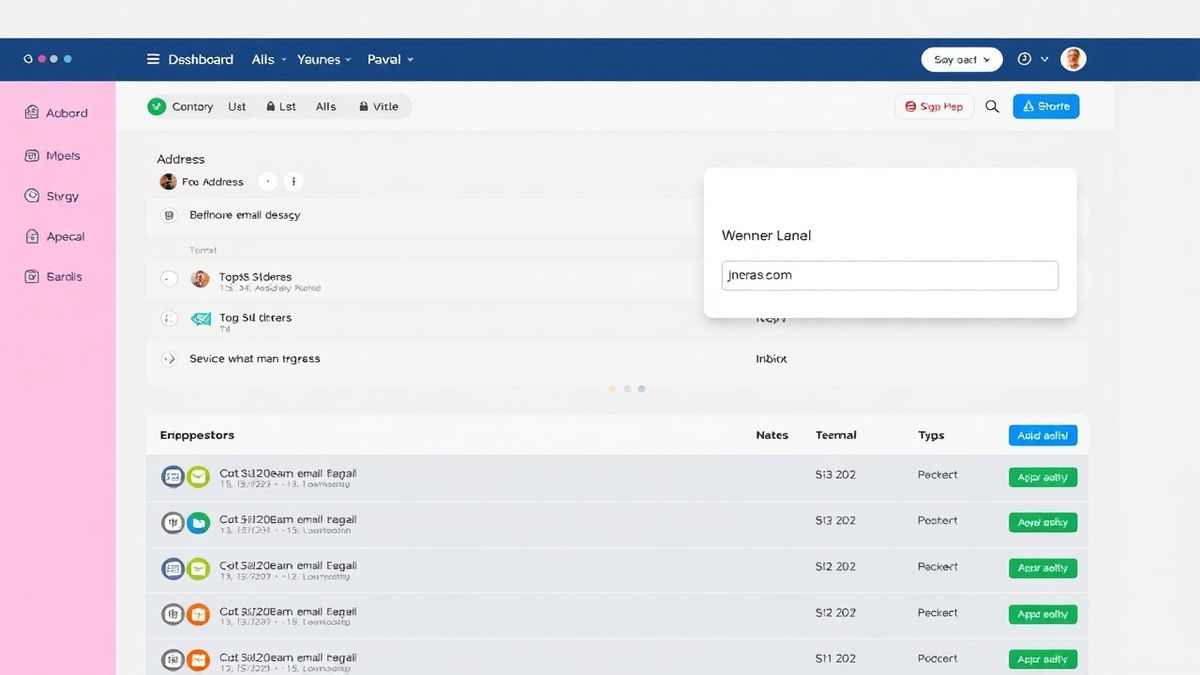
Task: Click the green check icon beside Contory
Action: pos(156,106)
